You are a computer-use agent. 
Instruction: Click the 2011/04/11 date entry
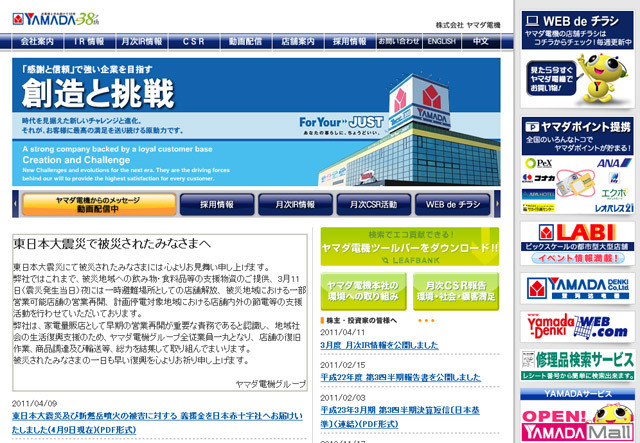342,332
